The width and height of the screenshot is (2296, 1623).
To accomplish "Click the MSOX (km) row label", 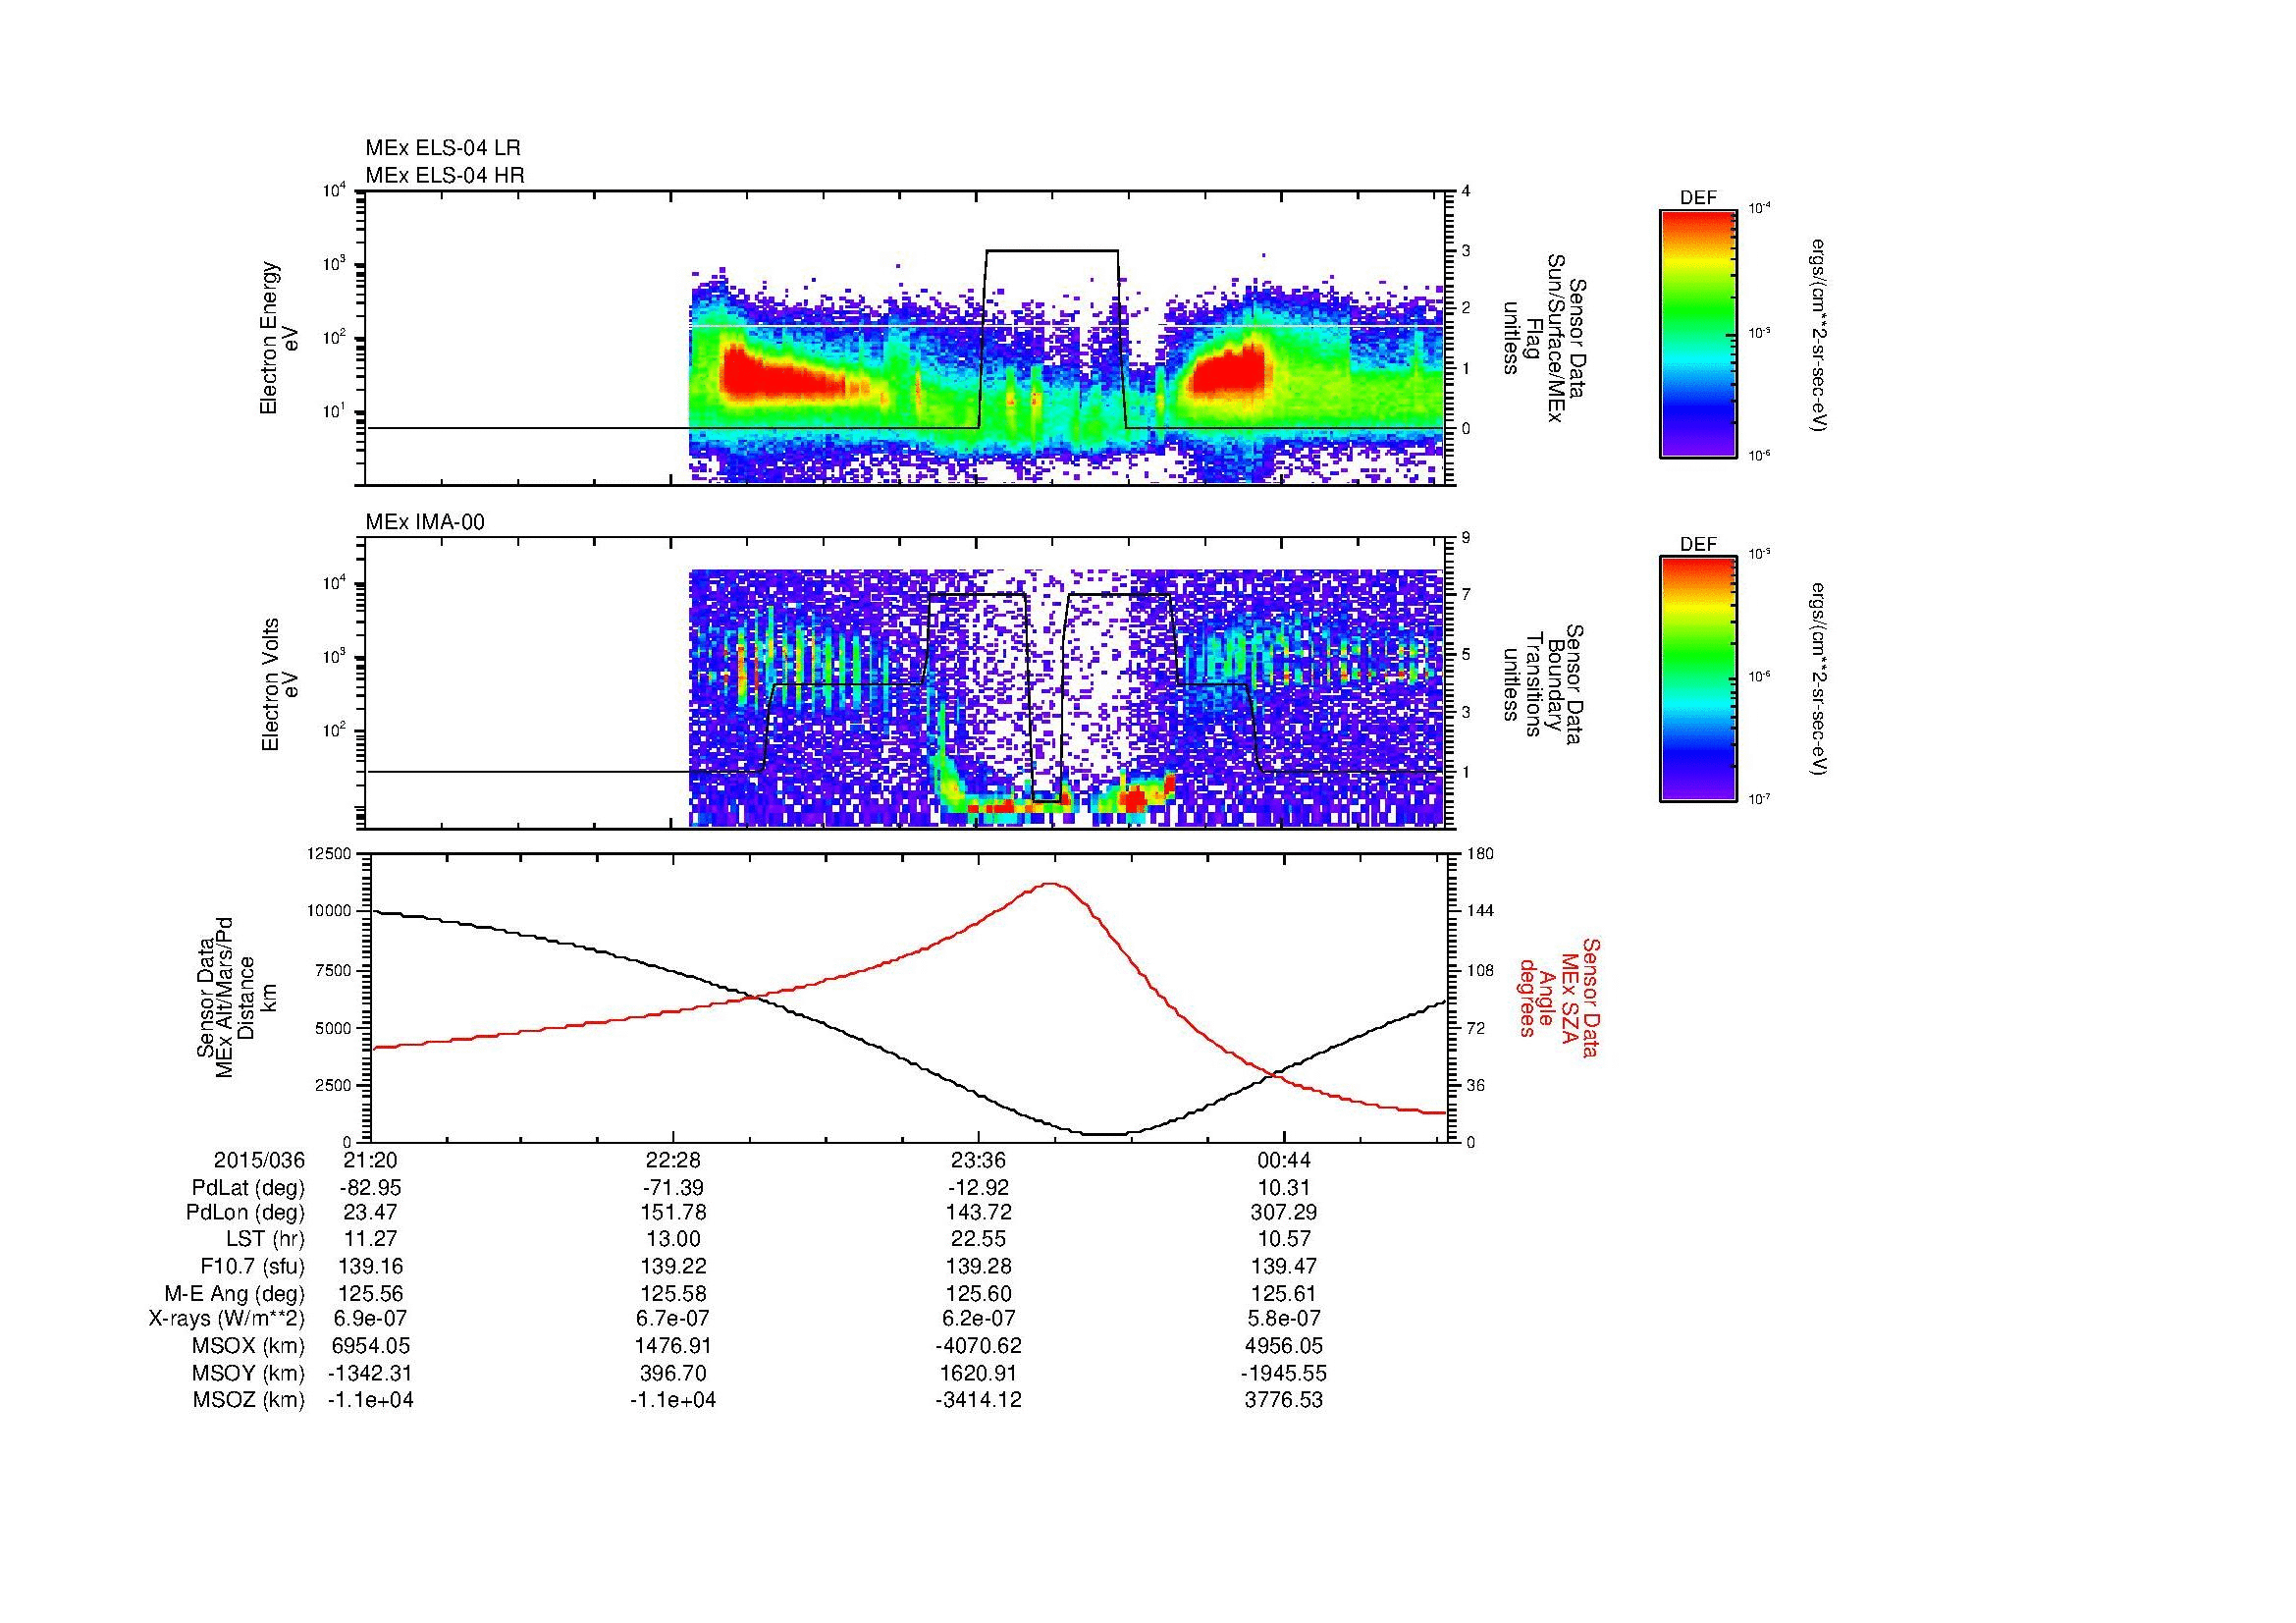I will (x=249, y=1346).
